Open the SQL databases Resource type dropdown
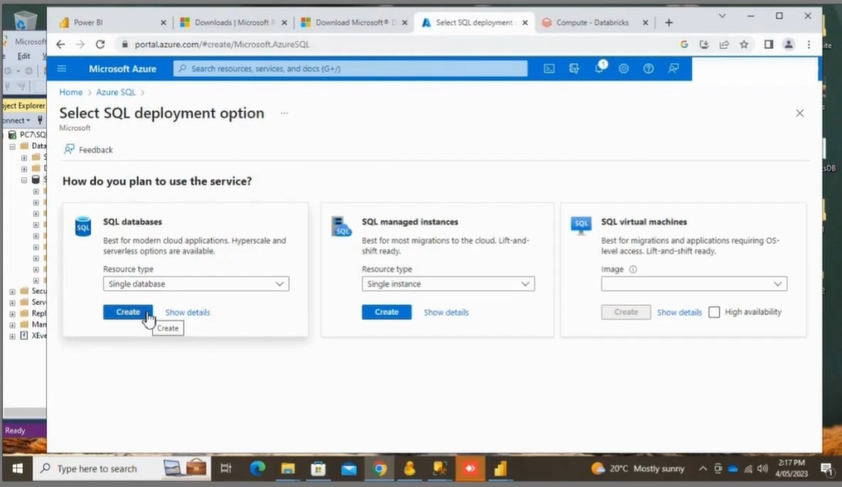The image size is (842, 487). click(x=196, y=284)
